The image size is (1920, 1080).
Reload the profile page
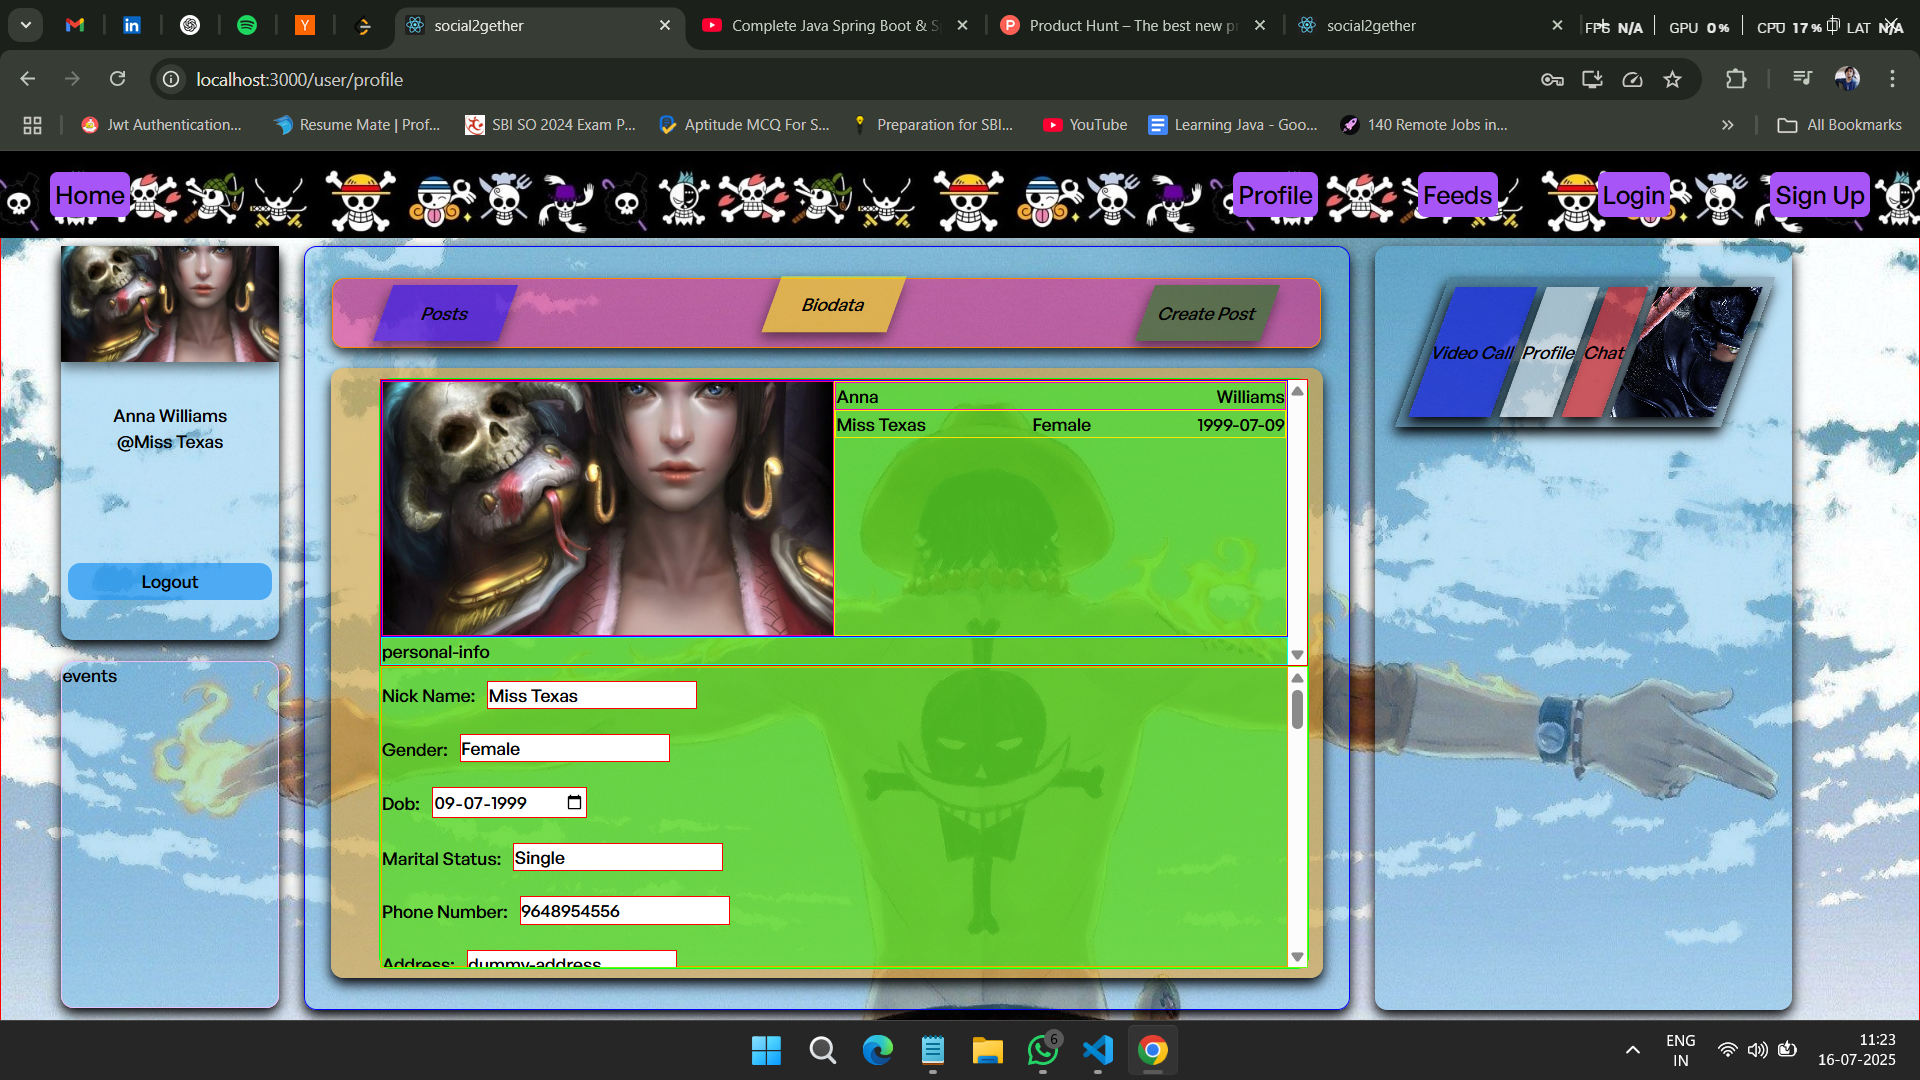click(117, 78)
